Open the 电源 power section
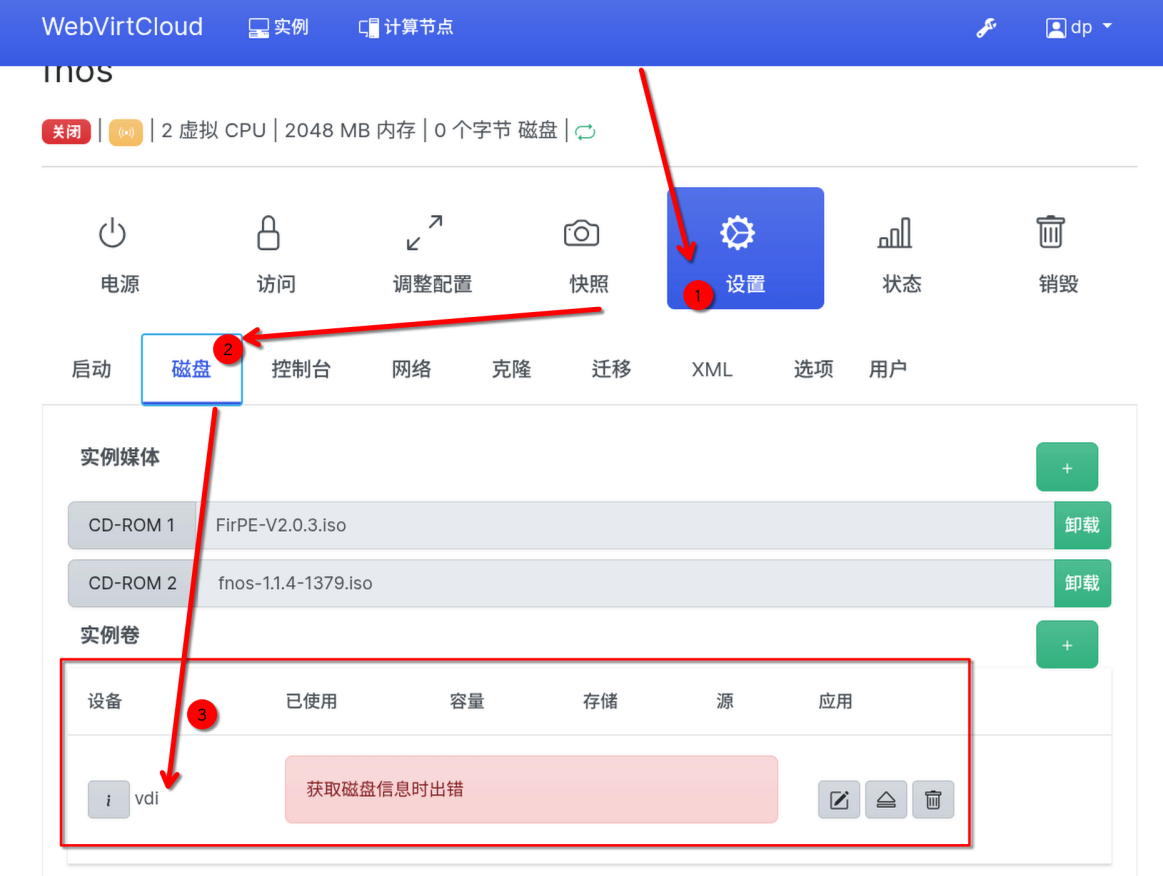Viewport: 1163px width, 876px height. click(x=119, y=254)
